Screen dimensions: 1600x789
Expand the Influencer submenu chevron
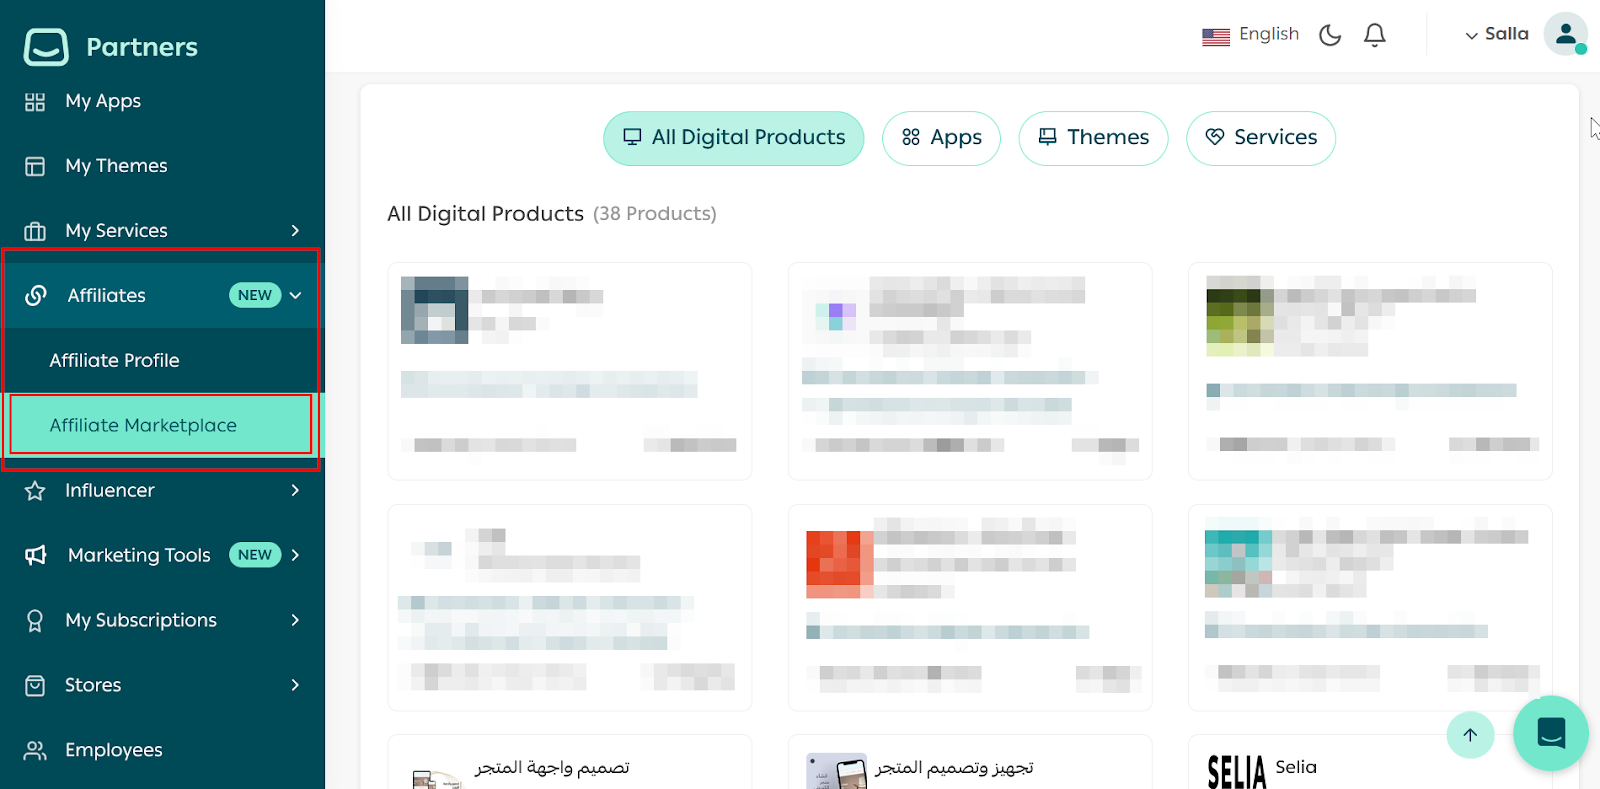pos(295,490)
